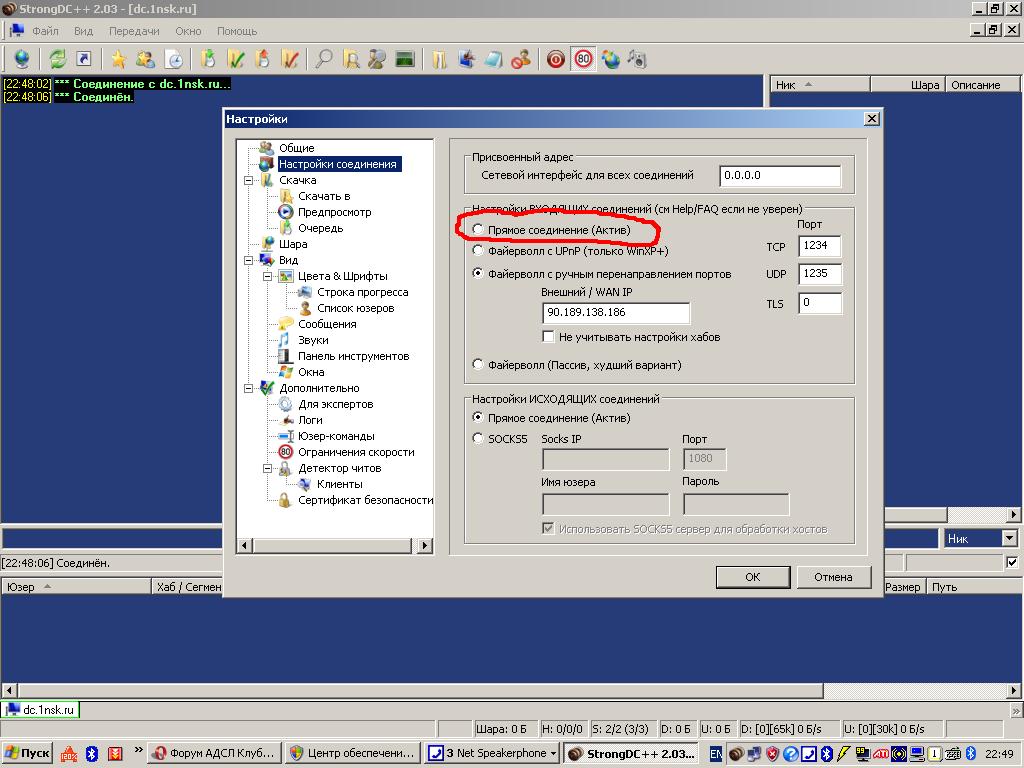The height and width of the screenshot is (768, 1024).
Task: Select Общие in settings tree
Action: [296, 148]
